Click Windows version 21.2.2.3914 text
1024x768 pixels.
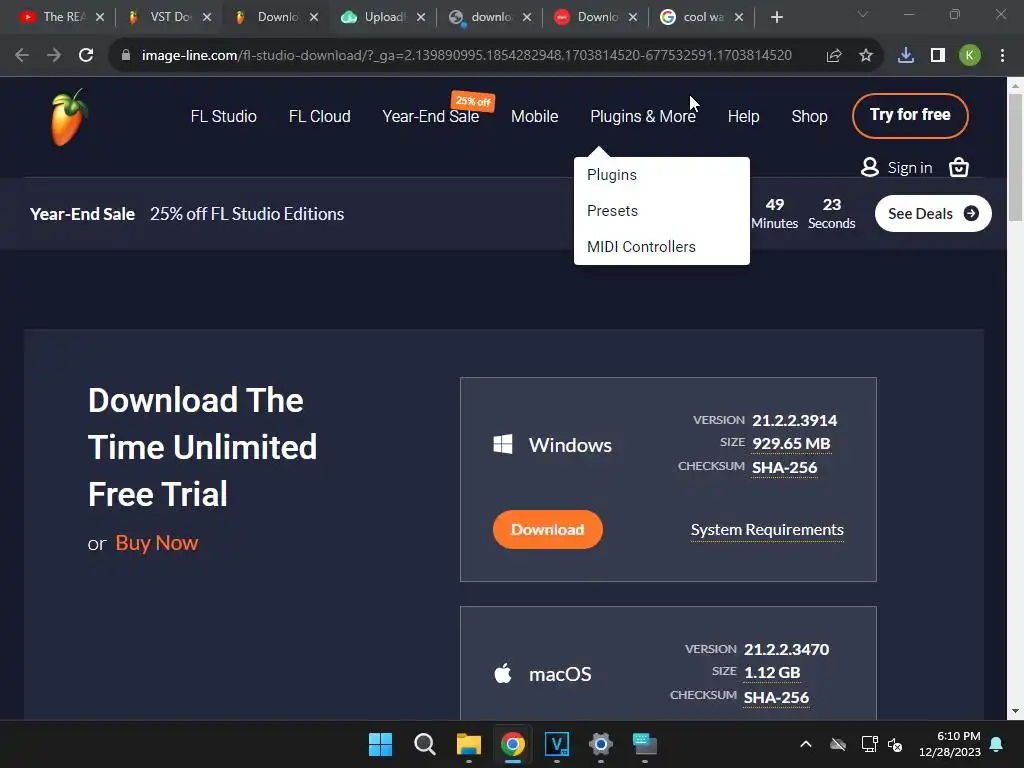tap(794, 420)
